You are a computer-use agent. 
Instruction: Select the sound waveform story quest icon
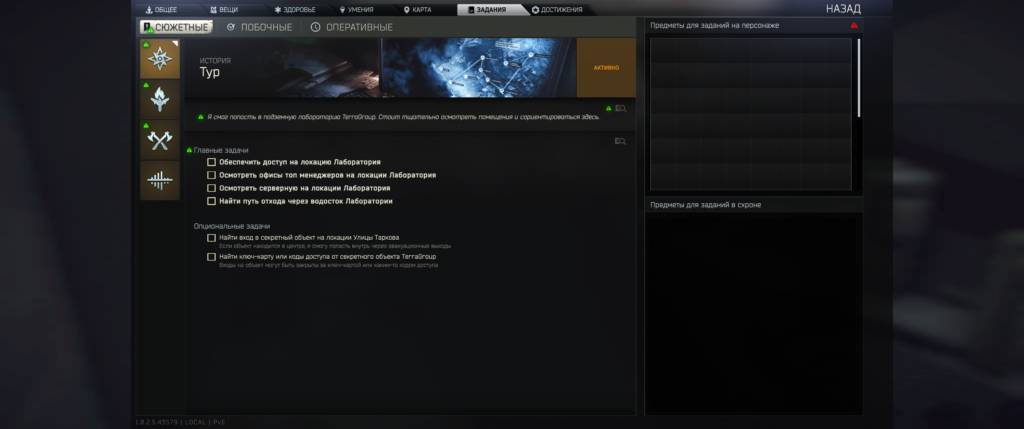tap(159, 180)
